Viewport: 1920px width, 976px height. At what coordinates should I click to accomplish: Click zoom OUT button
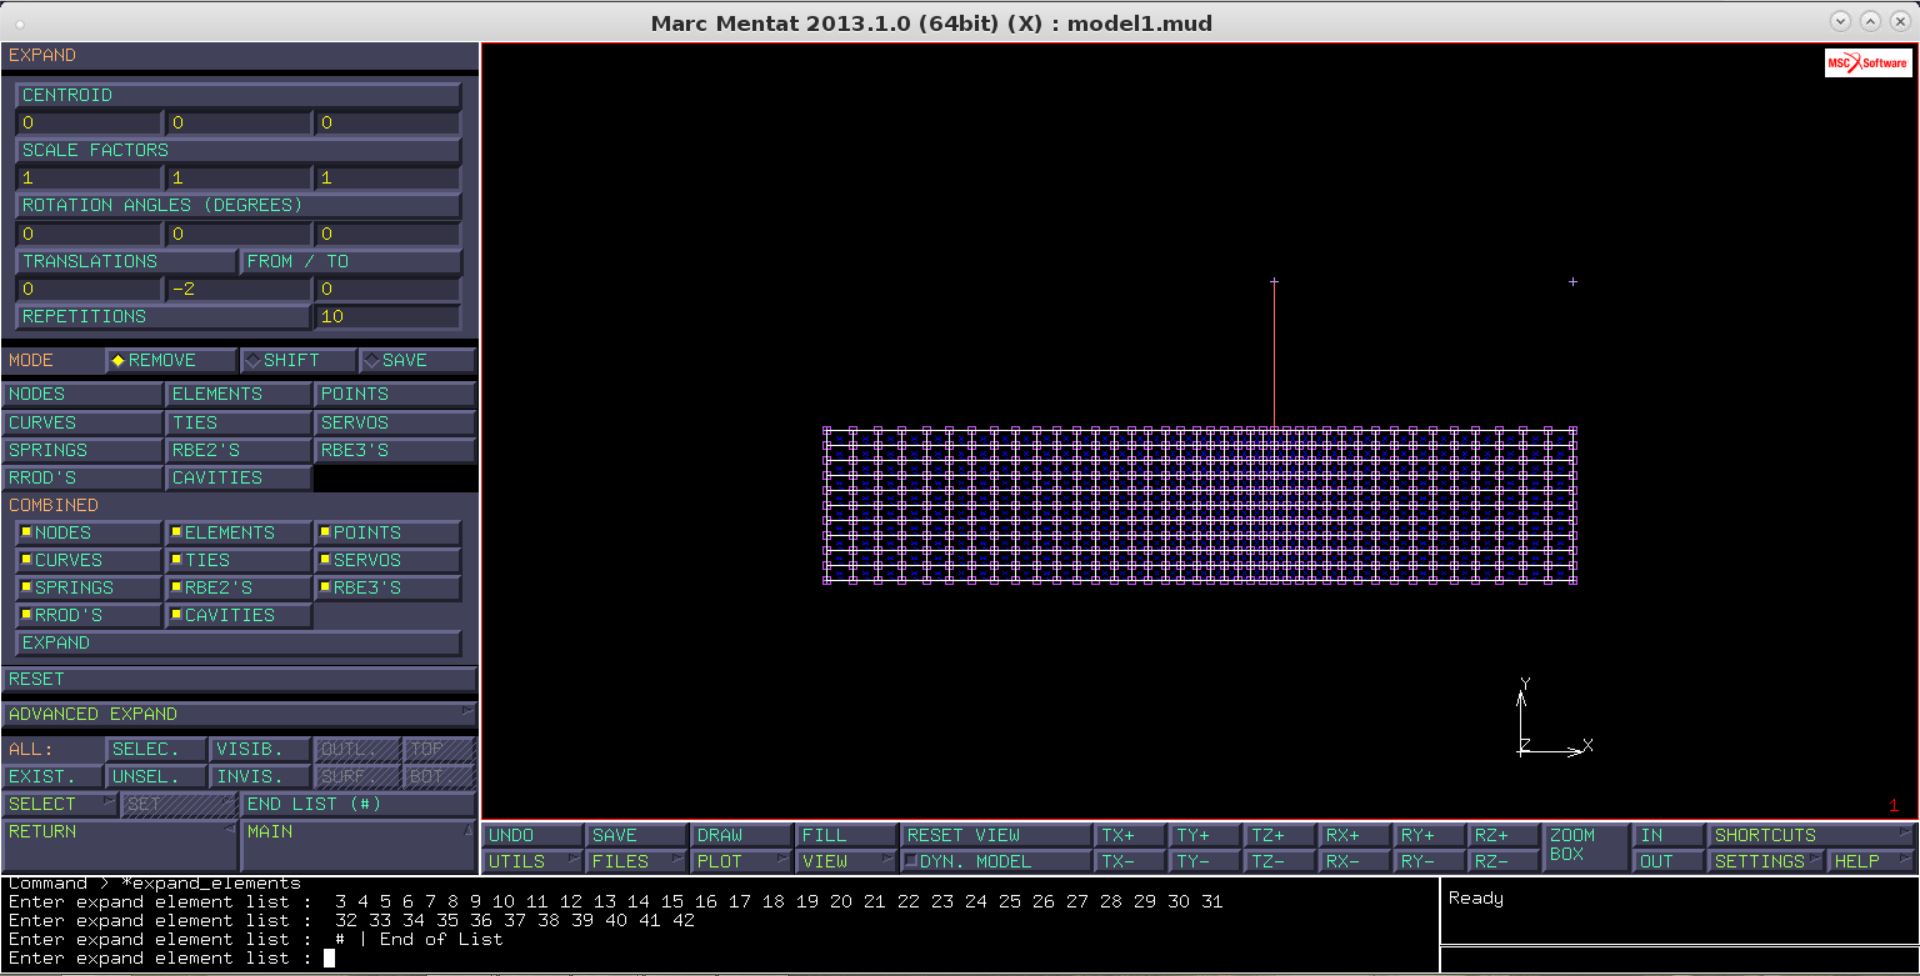click(1669, 861)
